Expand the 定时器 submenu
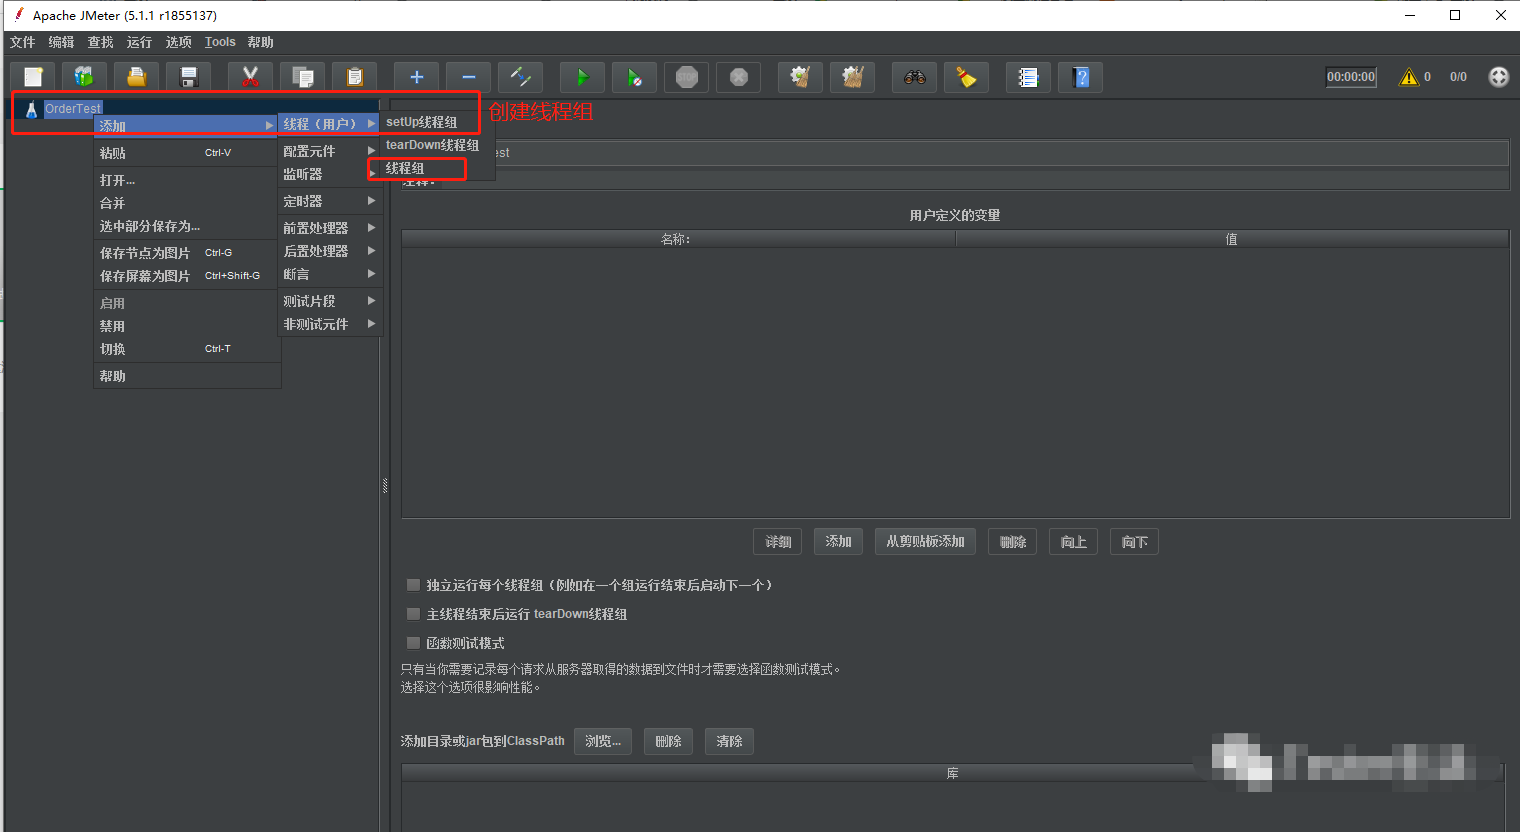 (329, 201)
